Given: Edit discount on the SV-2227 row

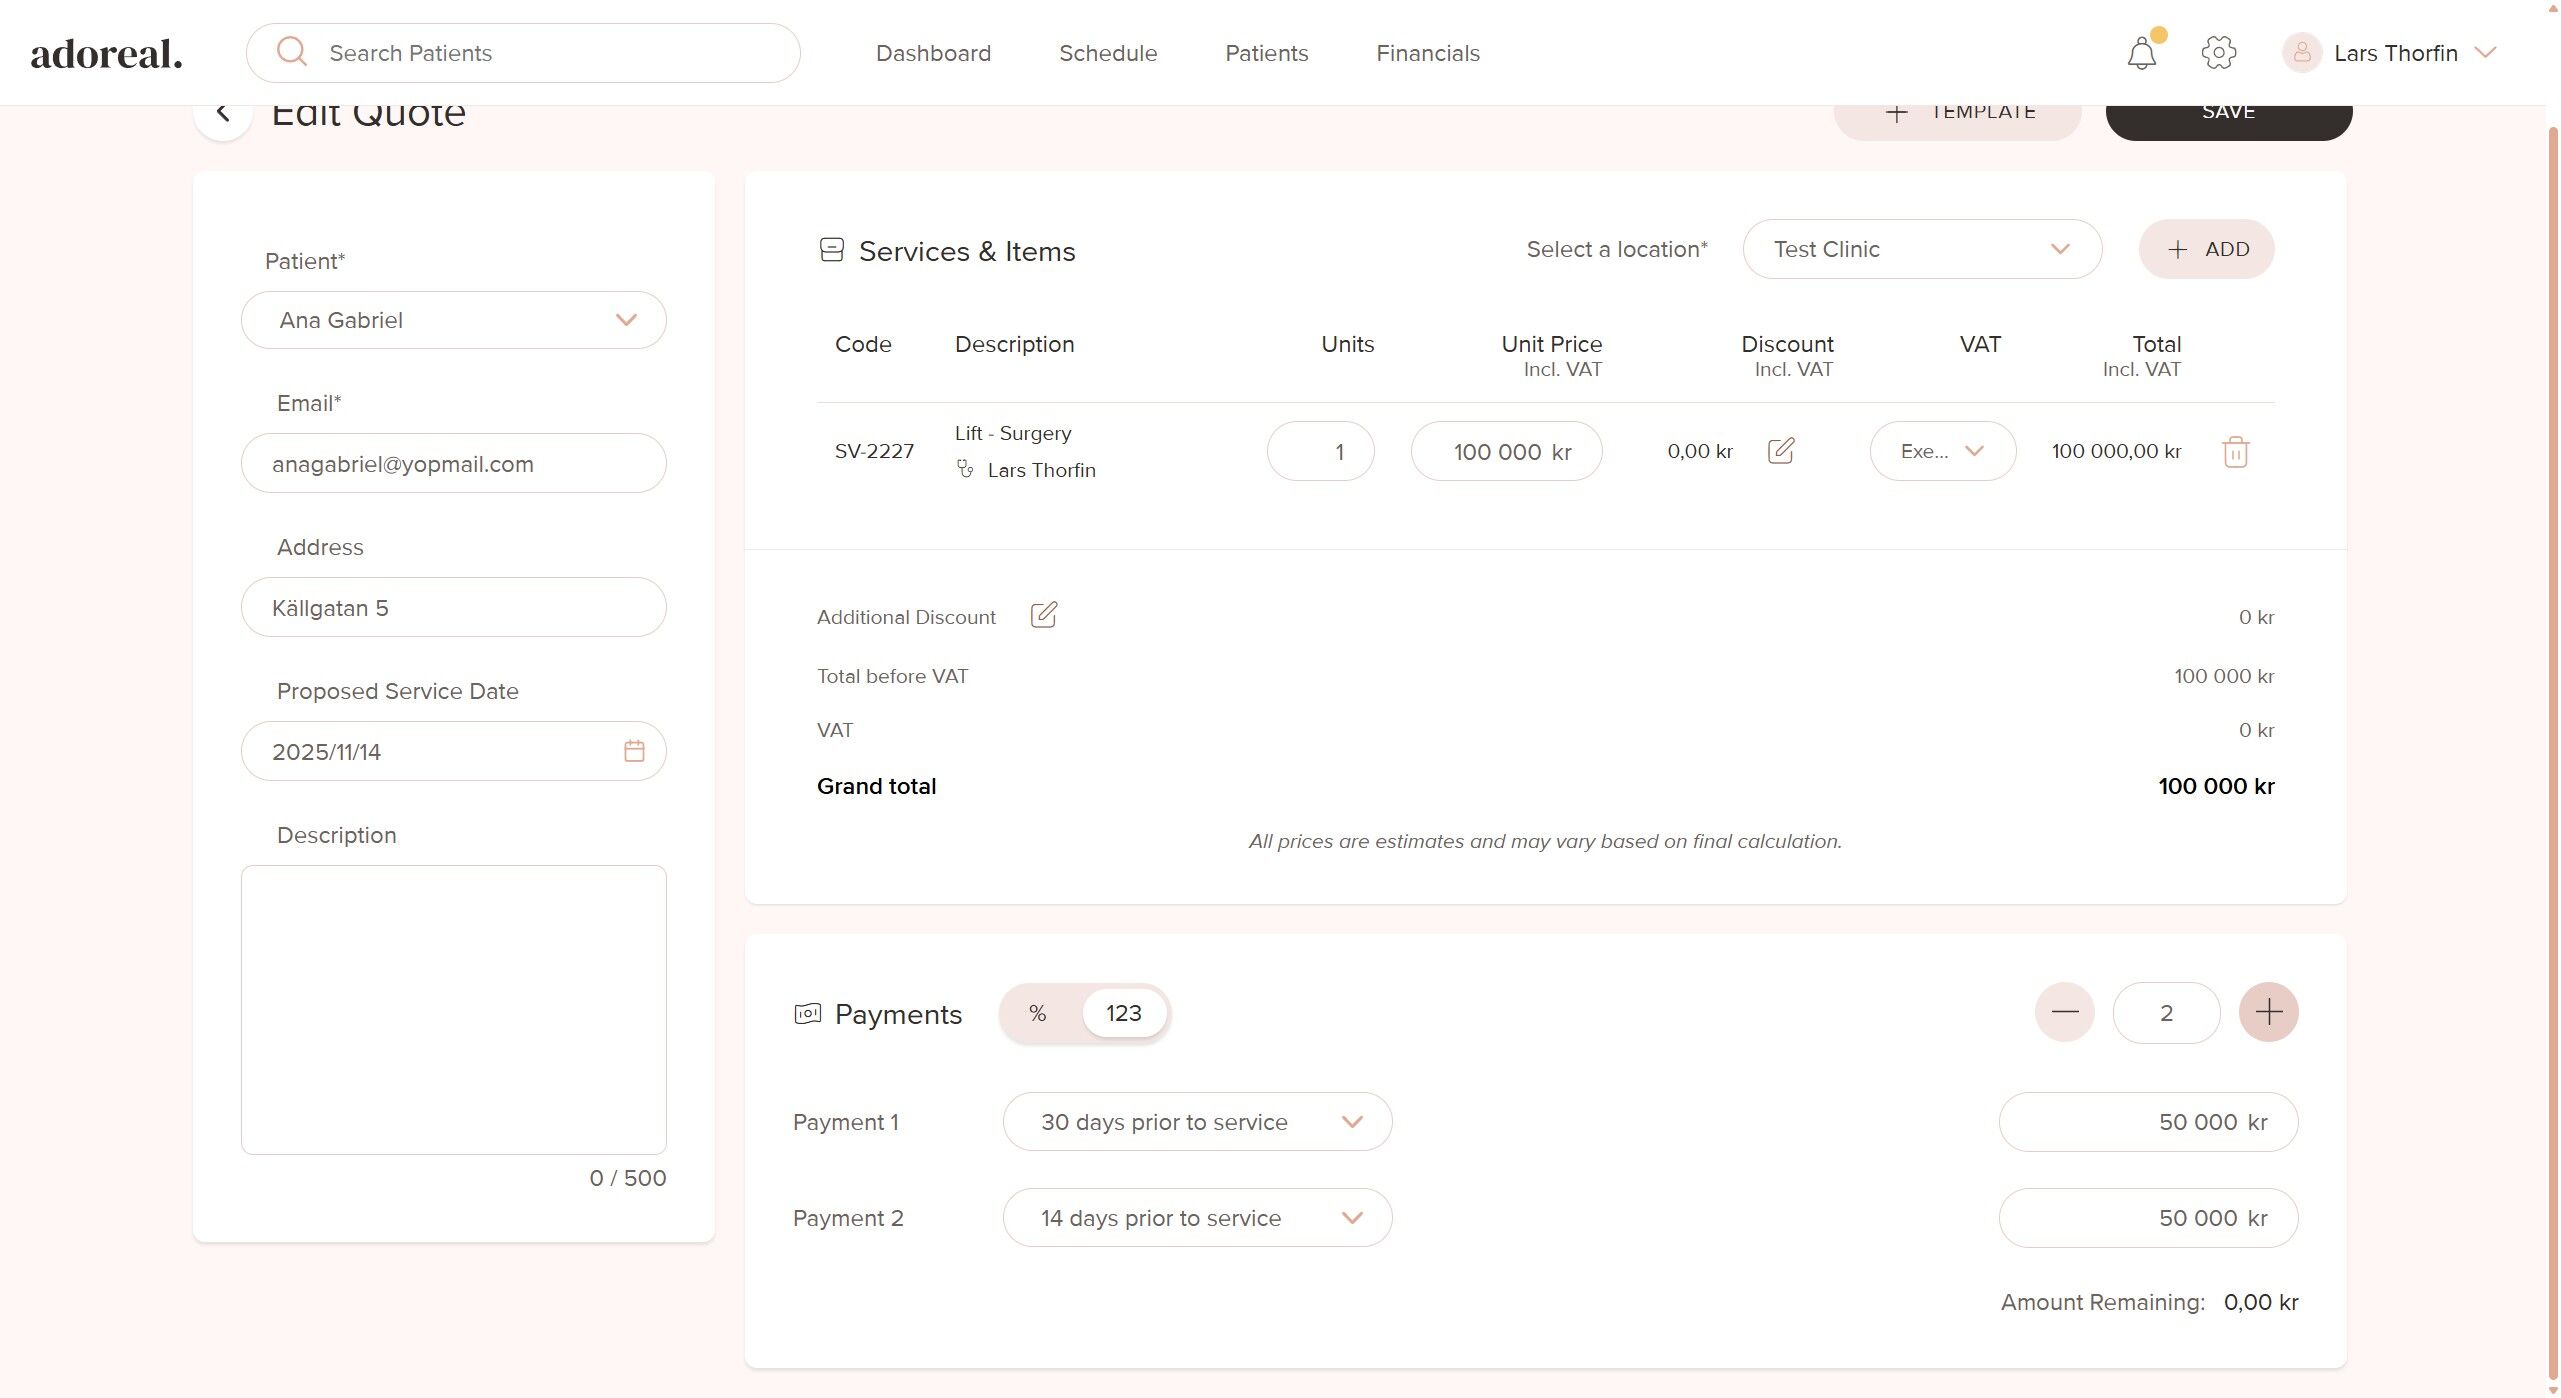Looking at the screenshot, I should pos(1780,451).
